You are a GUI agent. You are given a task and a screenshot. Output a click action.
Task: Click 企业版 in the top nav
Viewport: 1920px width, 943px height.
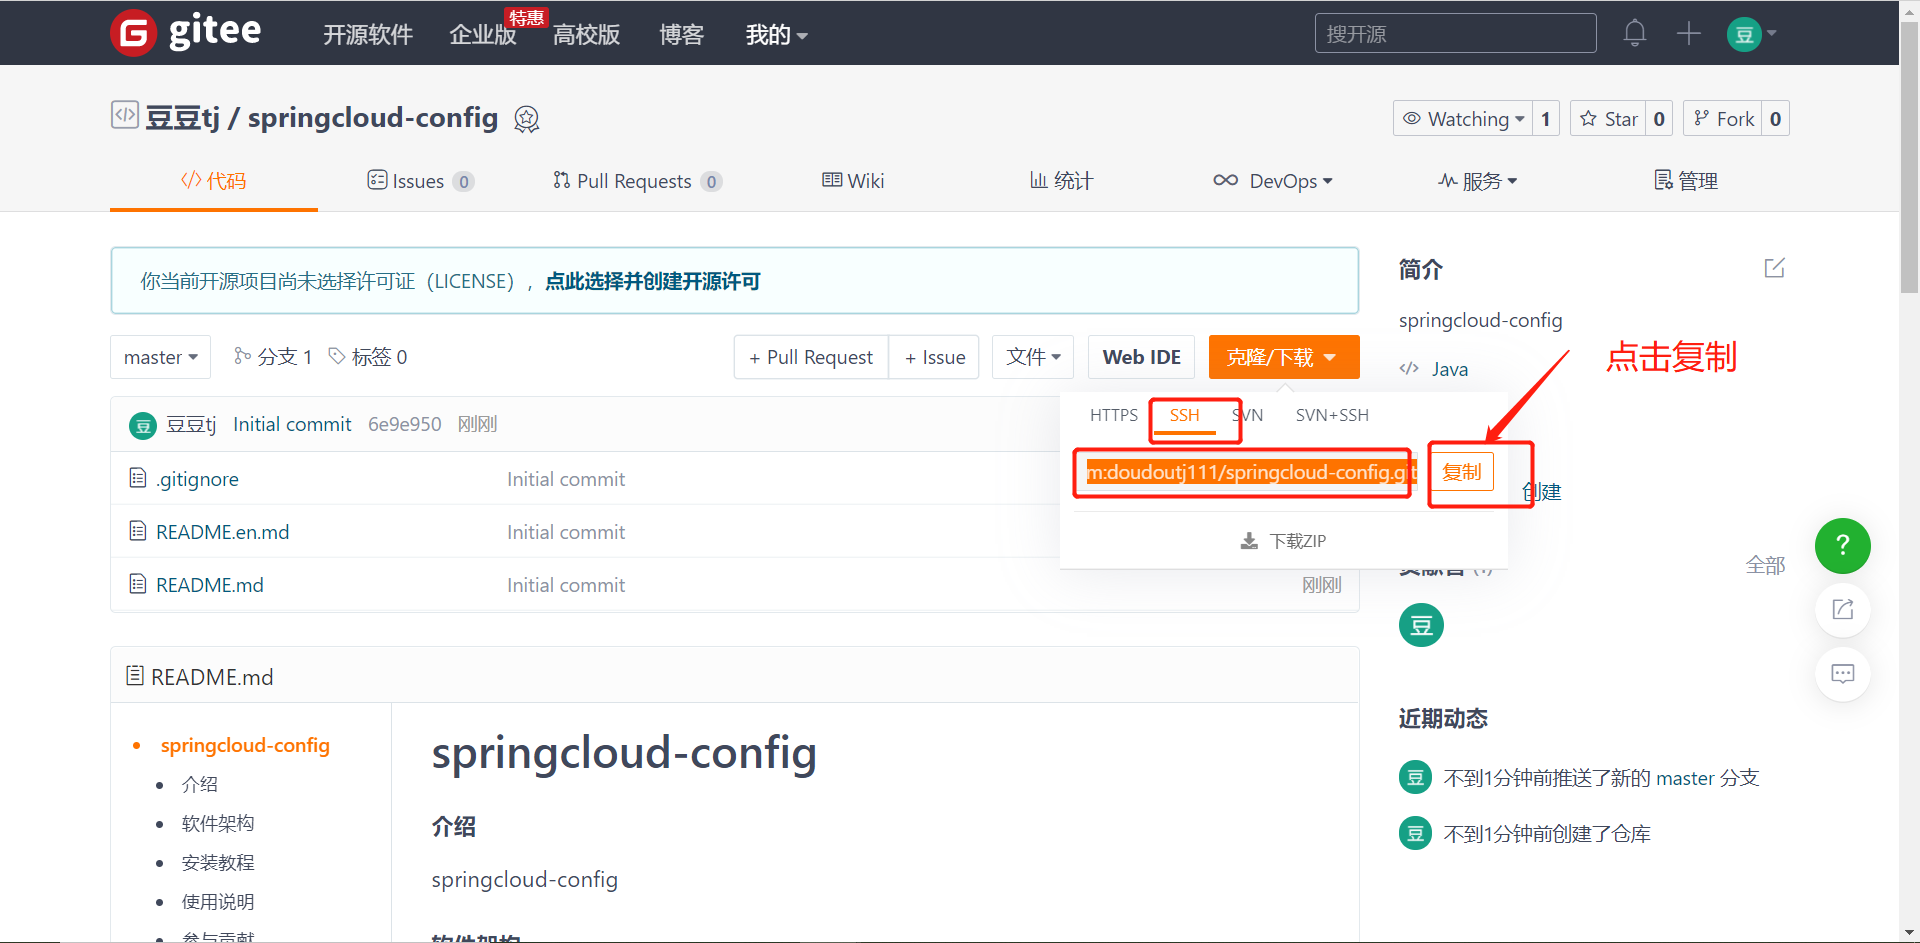point(482,35)
